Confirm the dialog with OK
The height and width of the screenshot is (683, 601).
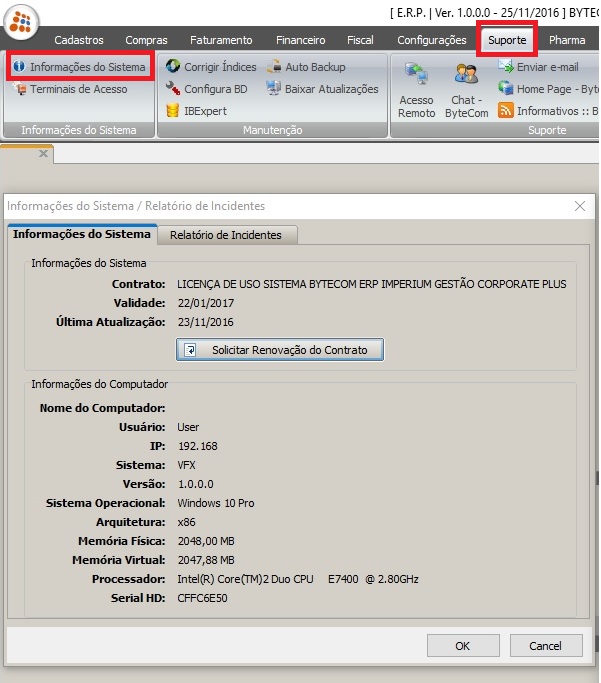pyautogui.click(x=463, y=646)
